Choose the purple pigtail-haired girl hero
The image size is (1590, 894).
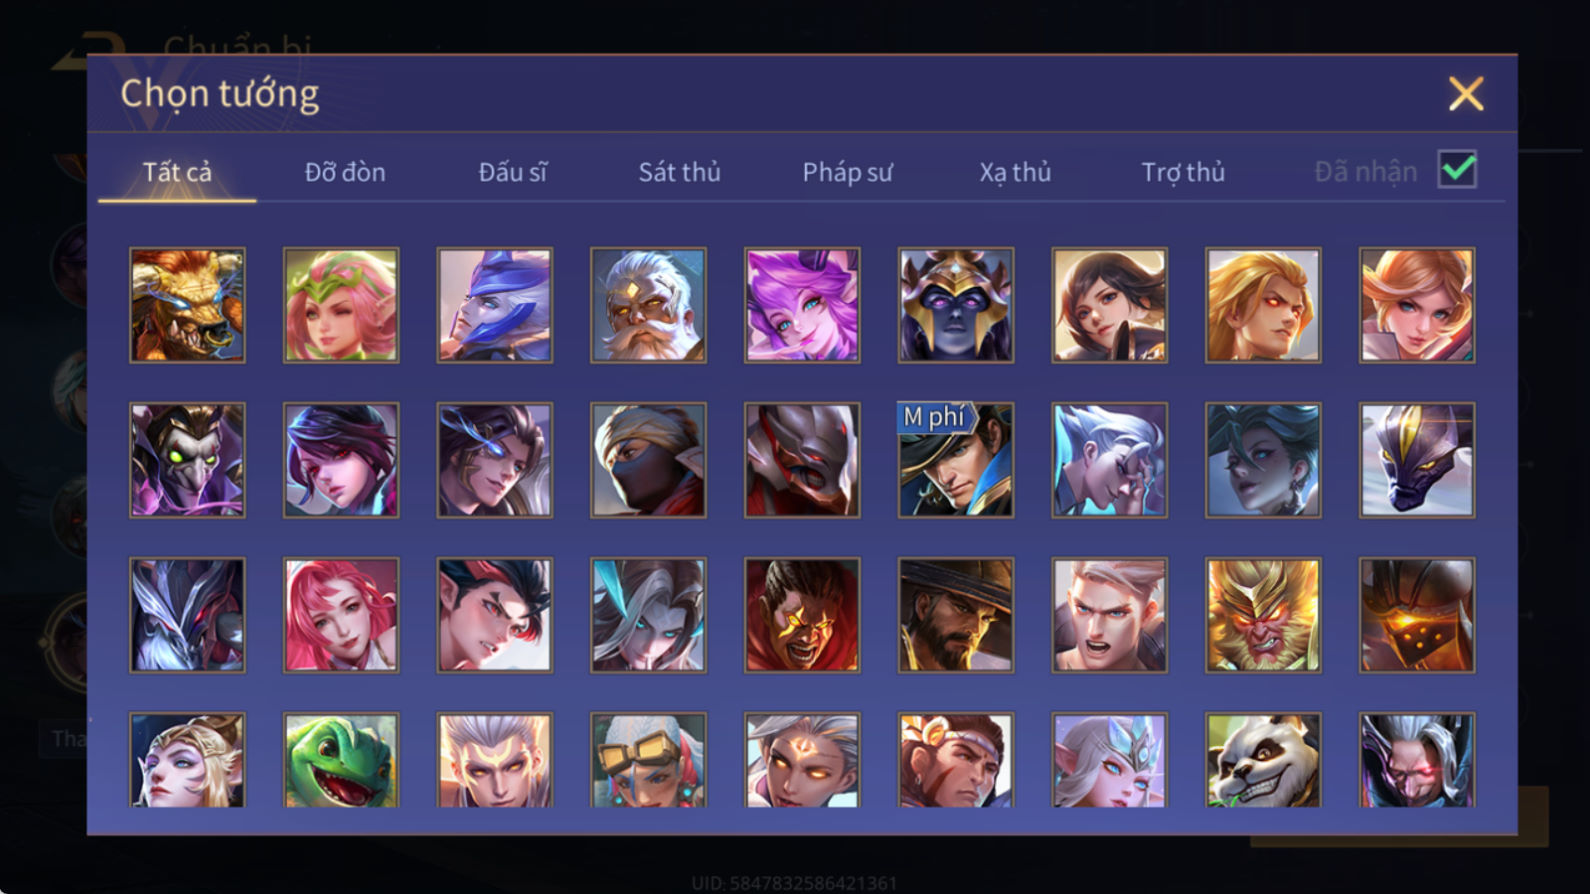[802, 305]
